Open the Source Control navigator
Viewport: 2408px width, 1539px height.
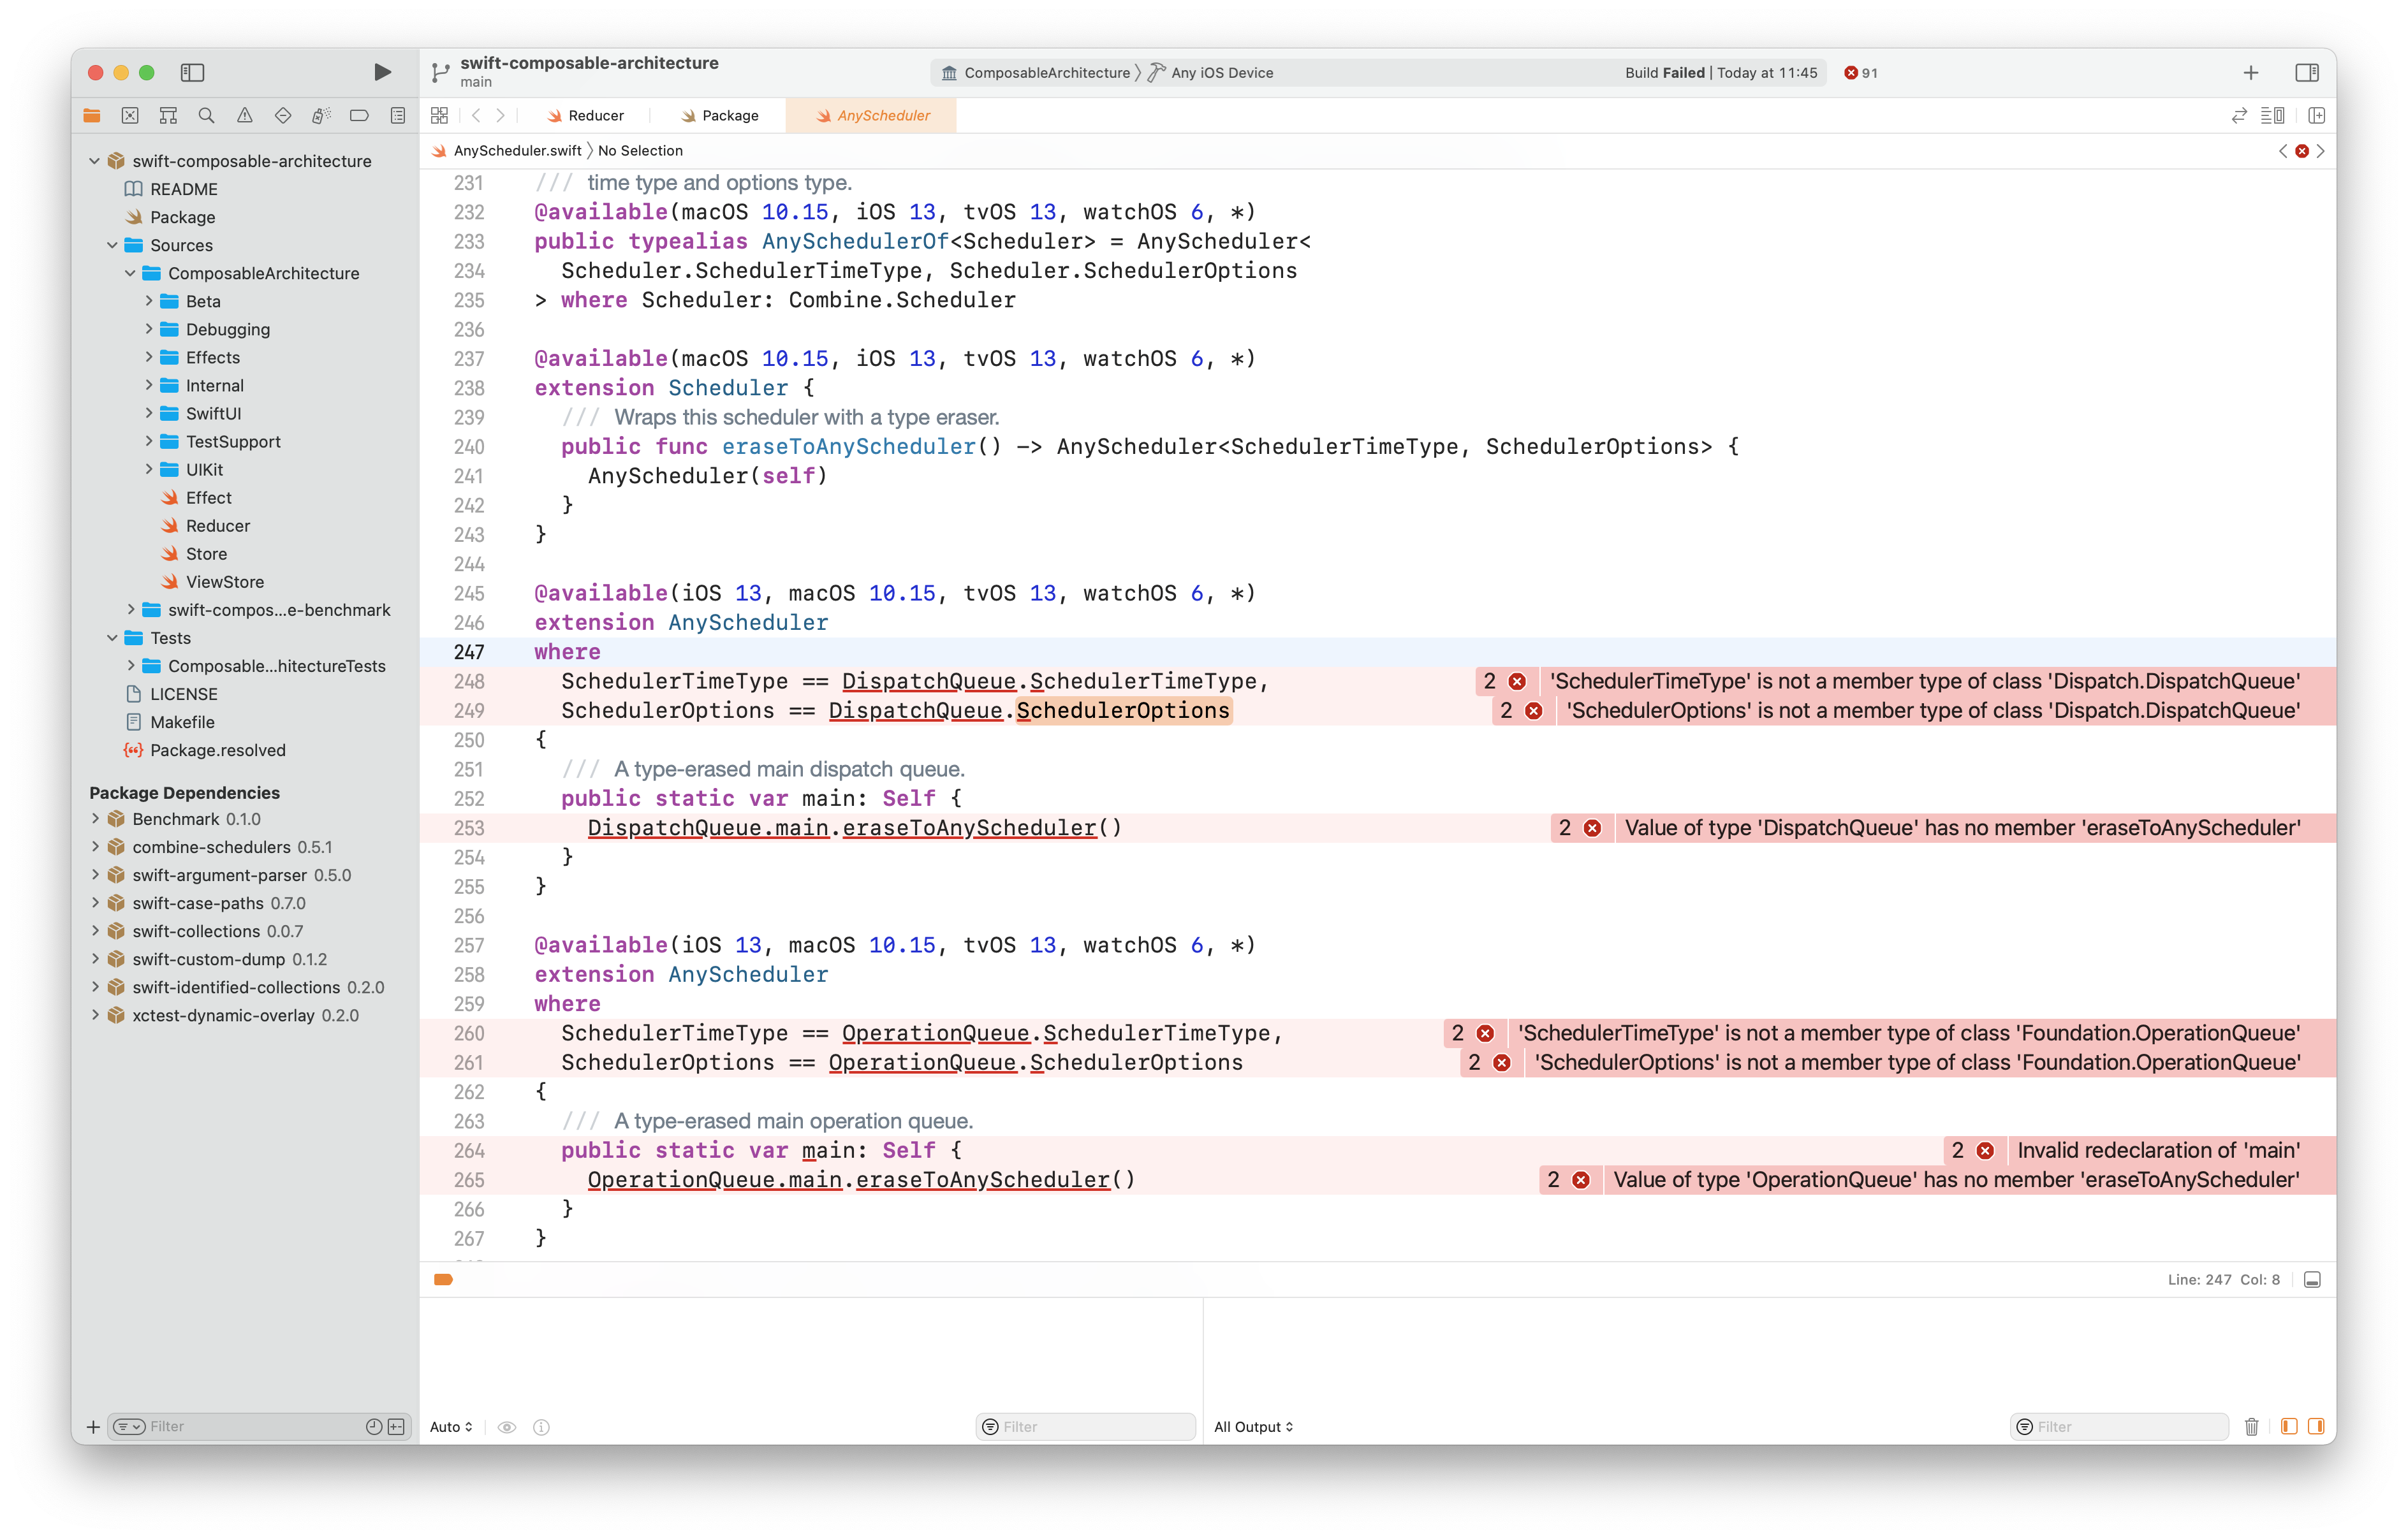tap(130, 115)
